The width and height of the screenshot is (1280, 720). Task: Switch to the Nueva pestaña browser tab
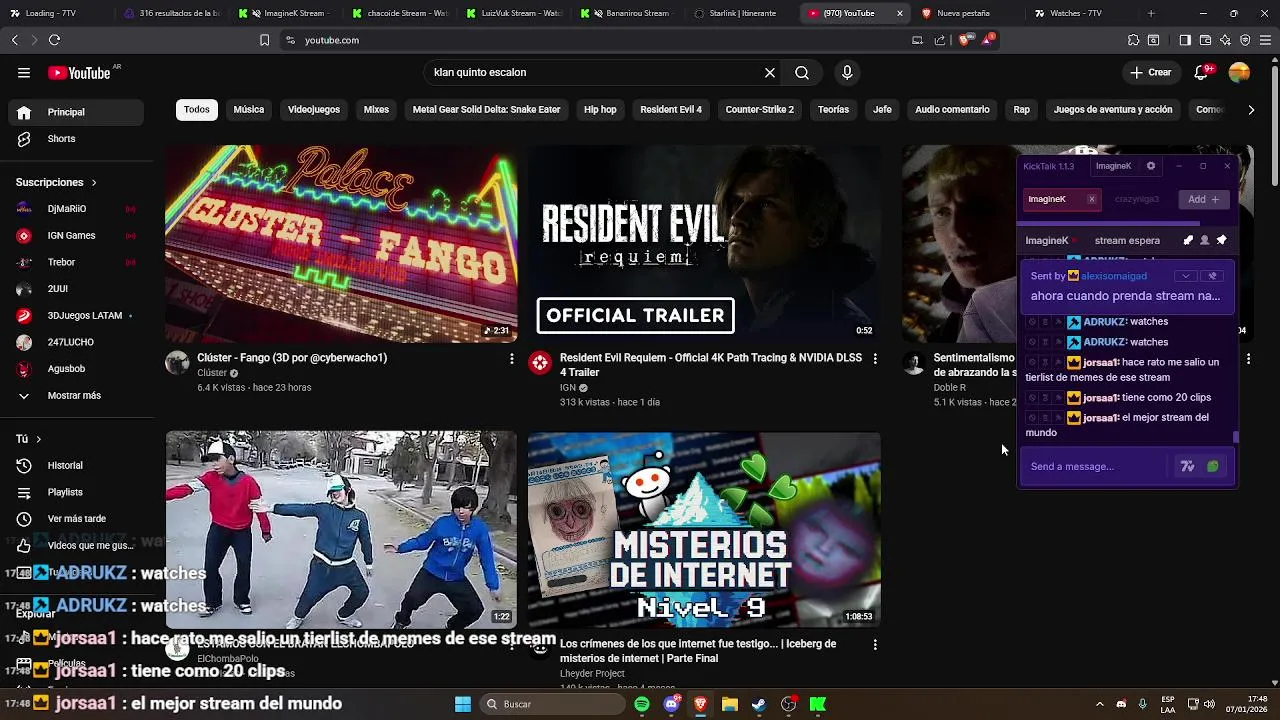click(x=963, y=13)
